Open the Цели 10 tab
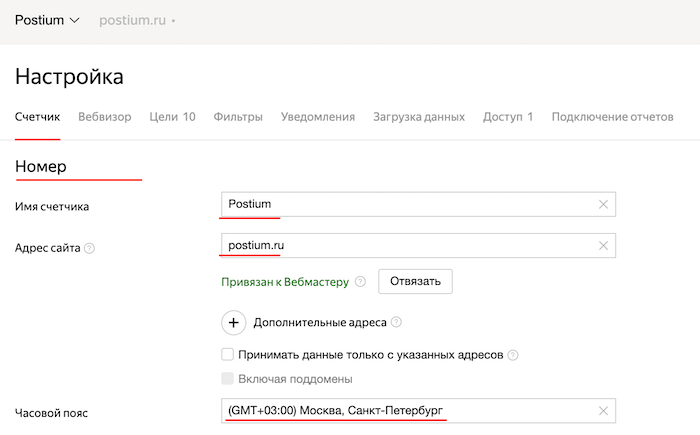The width and height of the screenshot is (700, 435). tap(172, 117)
